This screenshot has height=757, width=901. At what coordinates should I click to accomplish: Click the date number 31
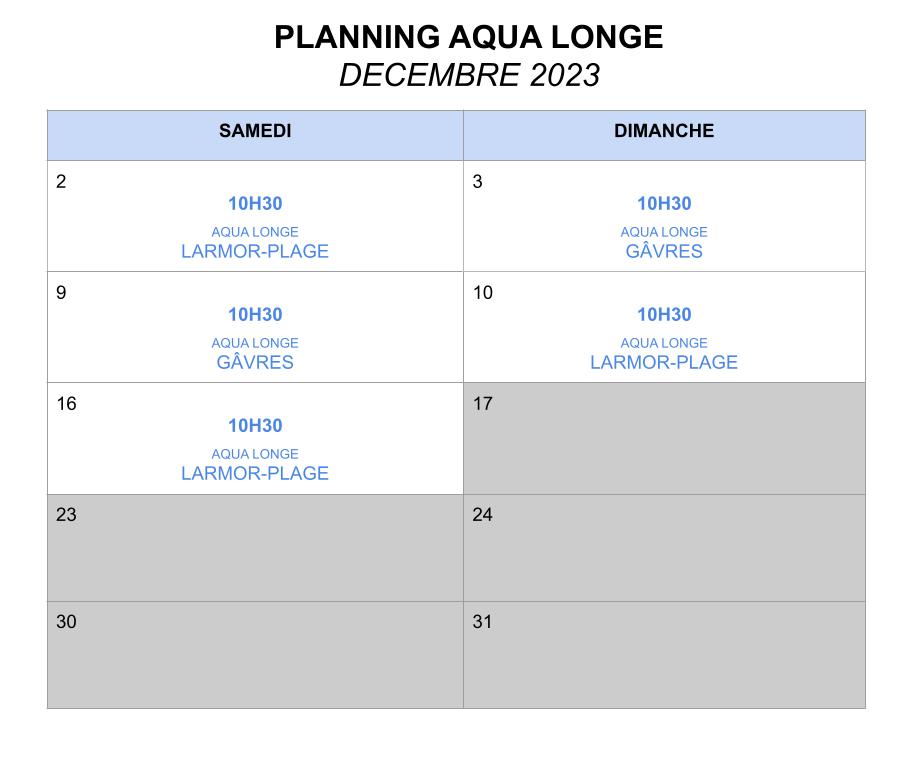pos(483,622)
